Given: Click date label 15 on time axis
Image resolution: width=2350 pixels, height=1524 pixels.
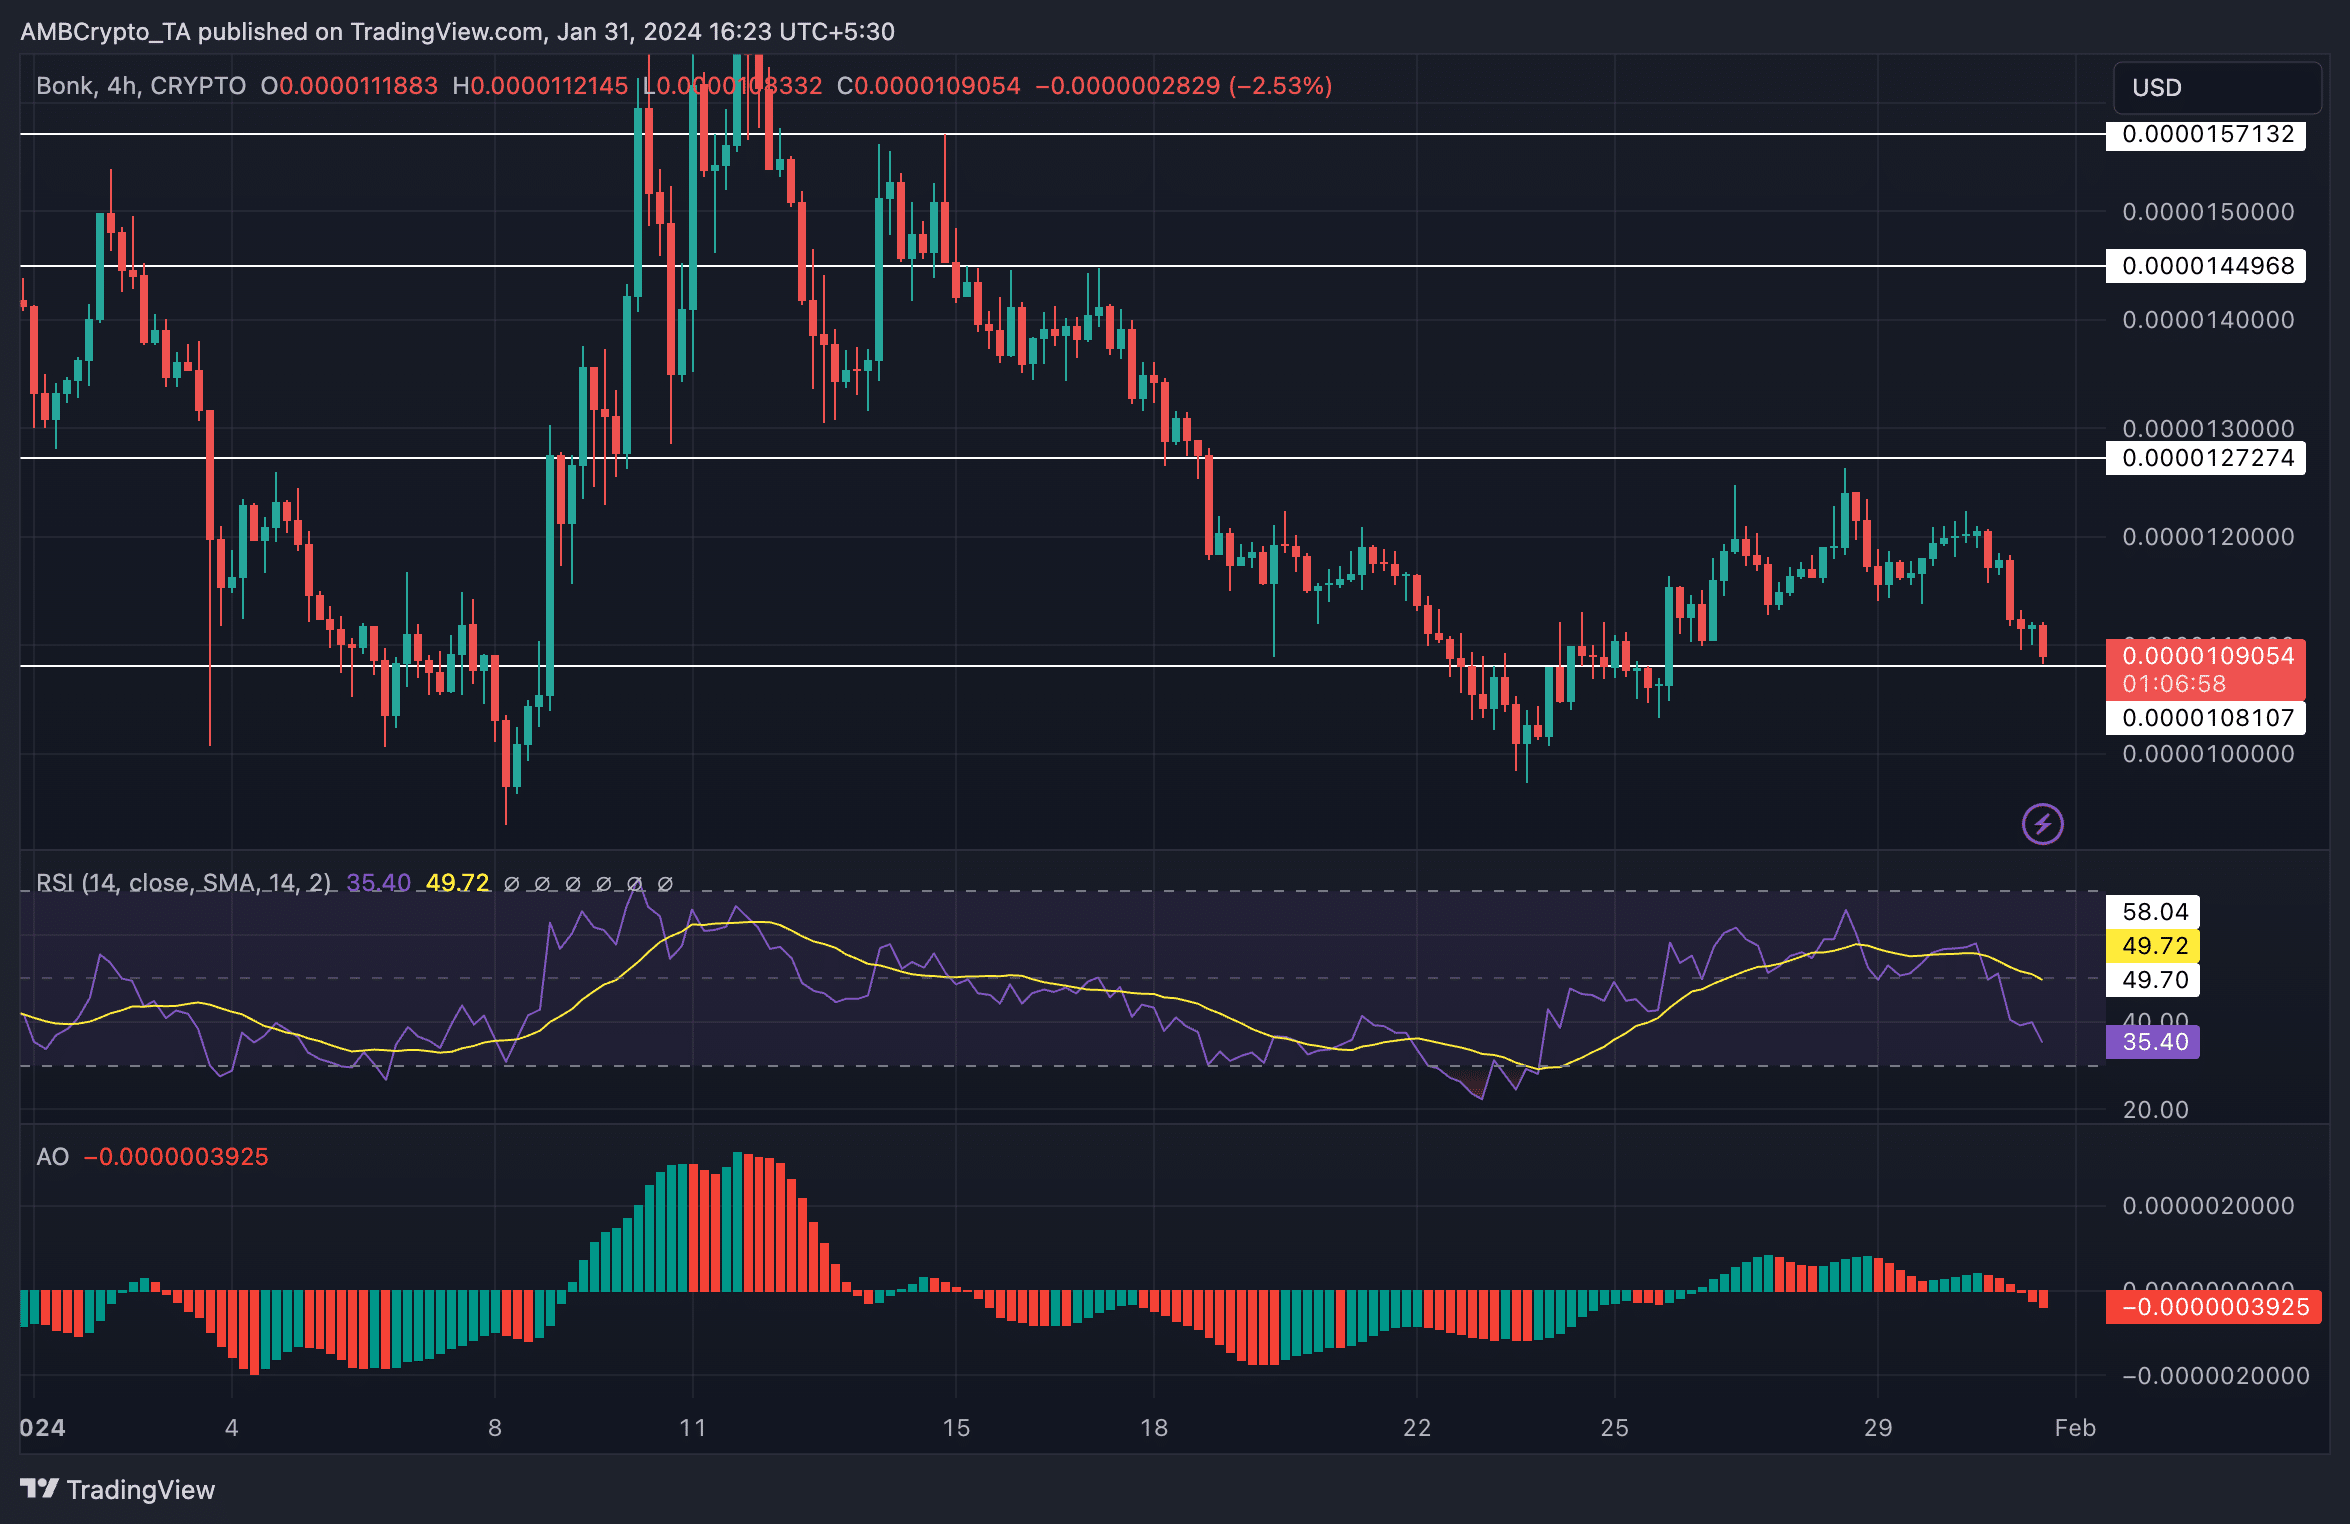Looking at the screenshot, I should [x=956, y=1428].
